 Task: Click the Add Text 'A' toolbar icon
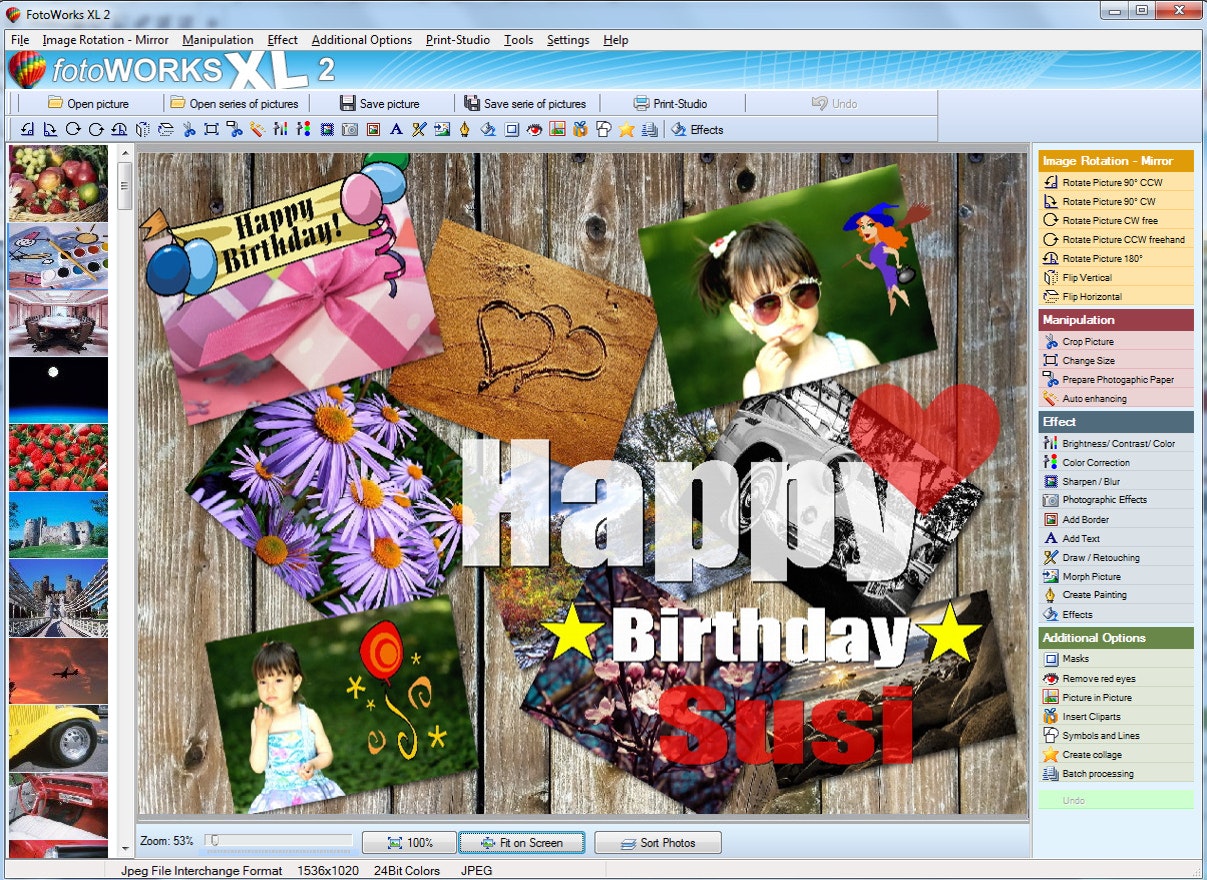point(396,129)
